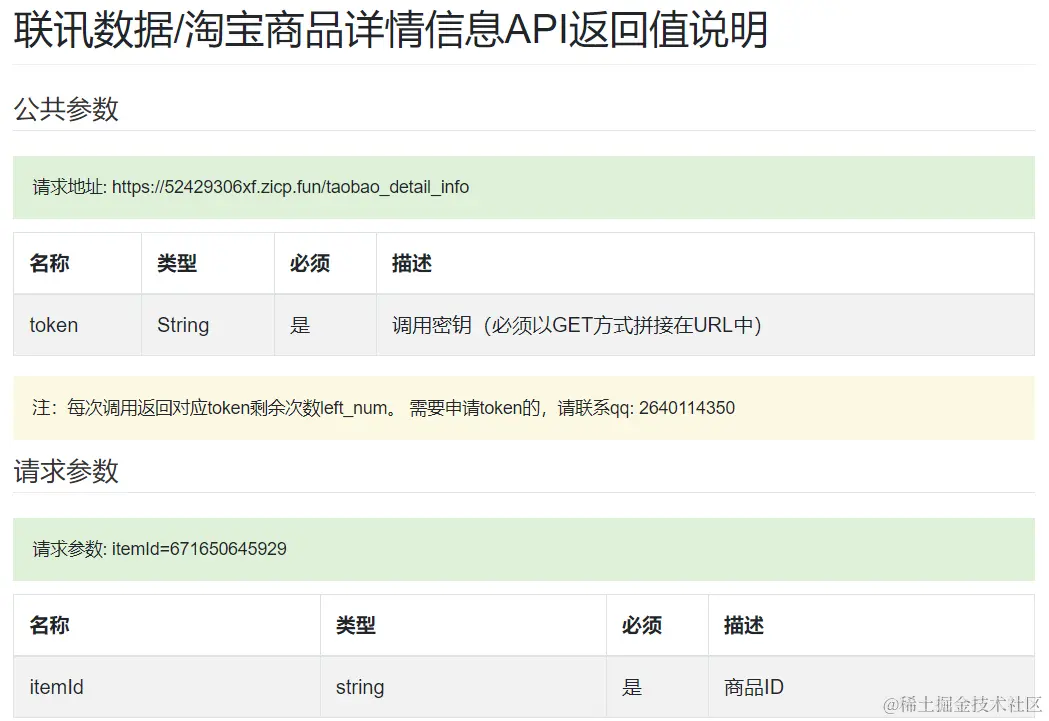Click the page title 联讯数据/淘宝商品详情信息API返回值说明
1049x721 pixels.
pos(390,30)
